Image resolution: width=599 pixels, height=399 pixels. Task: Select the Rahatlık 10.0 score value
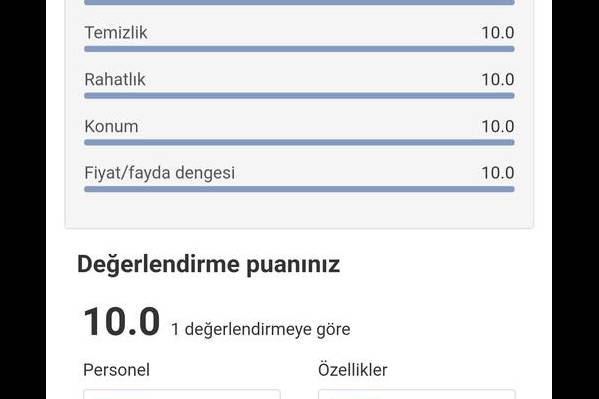[x=497, y=79]
